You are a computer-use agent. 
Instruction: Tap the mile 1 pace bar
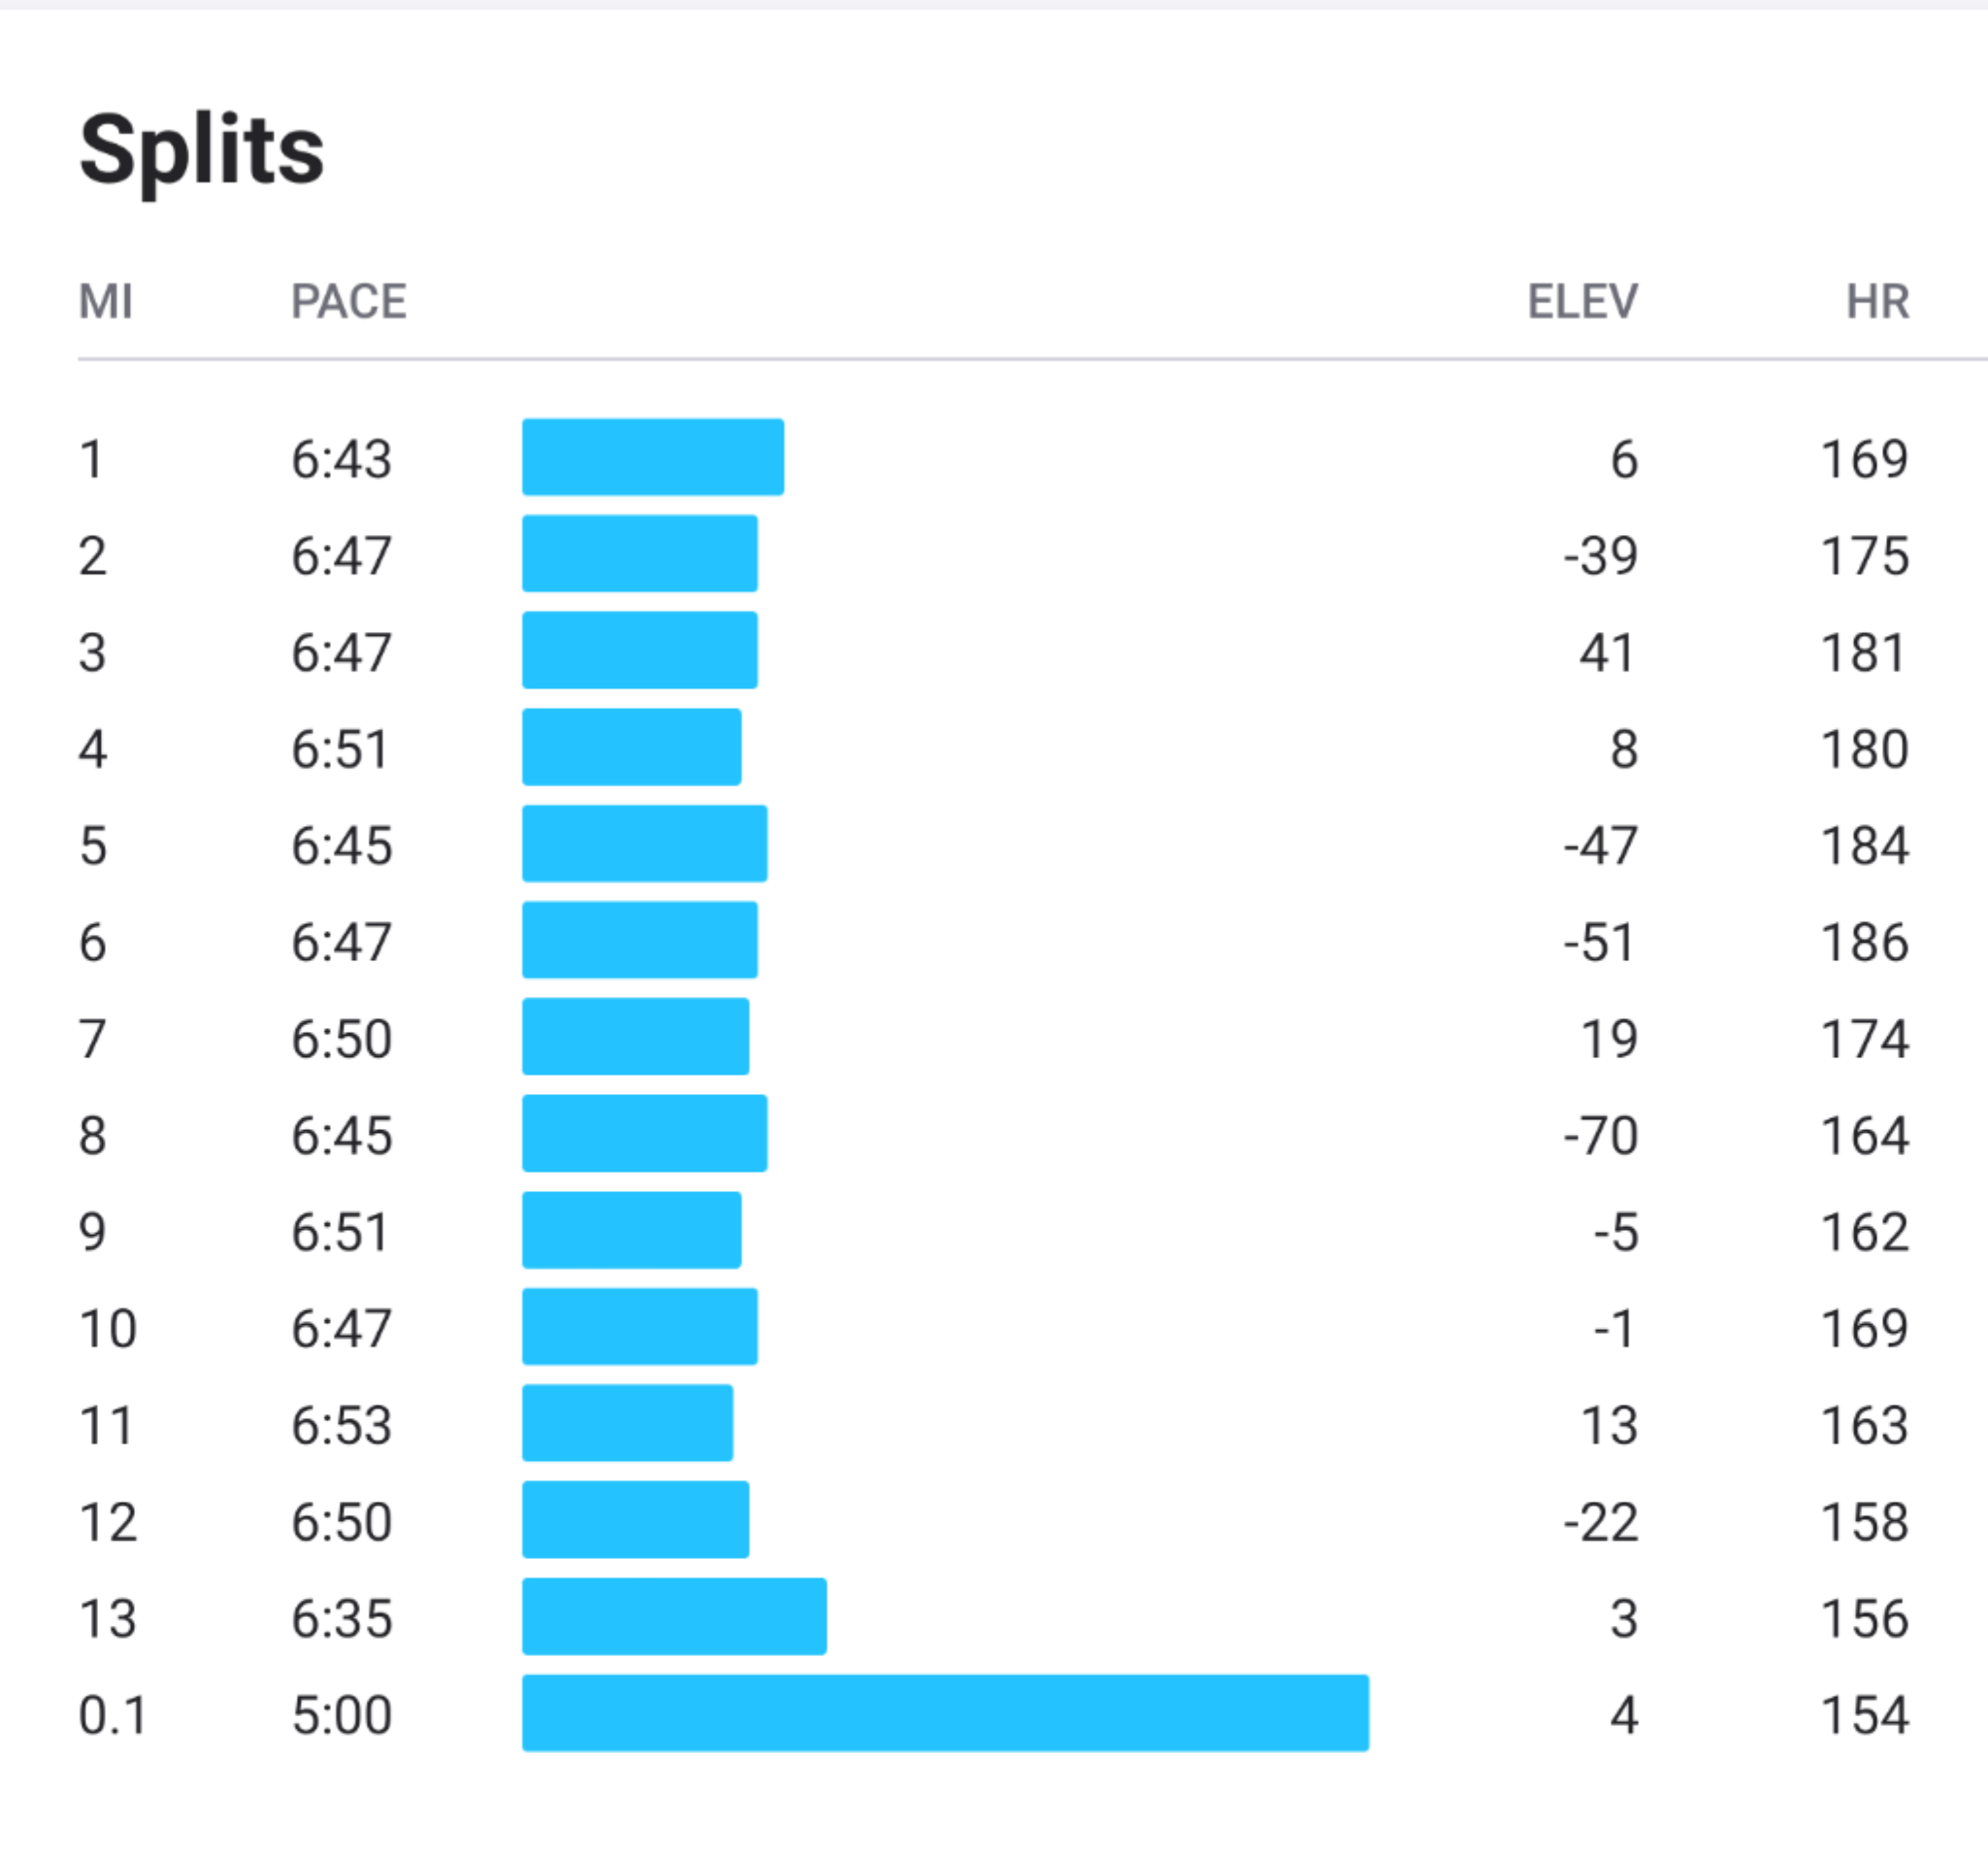click(x=653, y=457)
